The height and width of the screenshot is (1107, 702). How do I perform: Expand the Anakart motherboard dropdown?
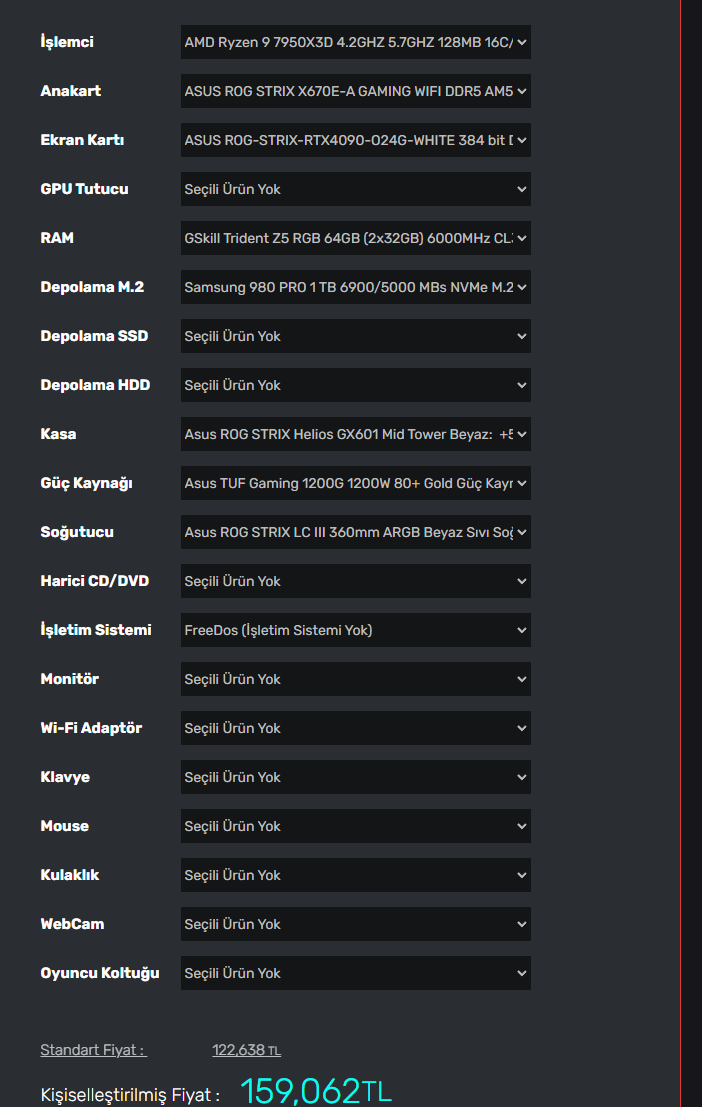click(x=355, y=91)
